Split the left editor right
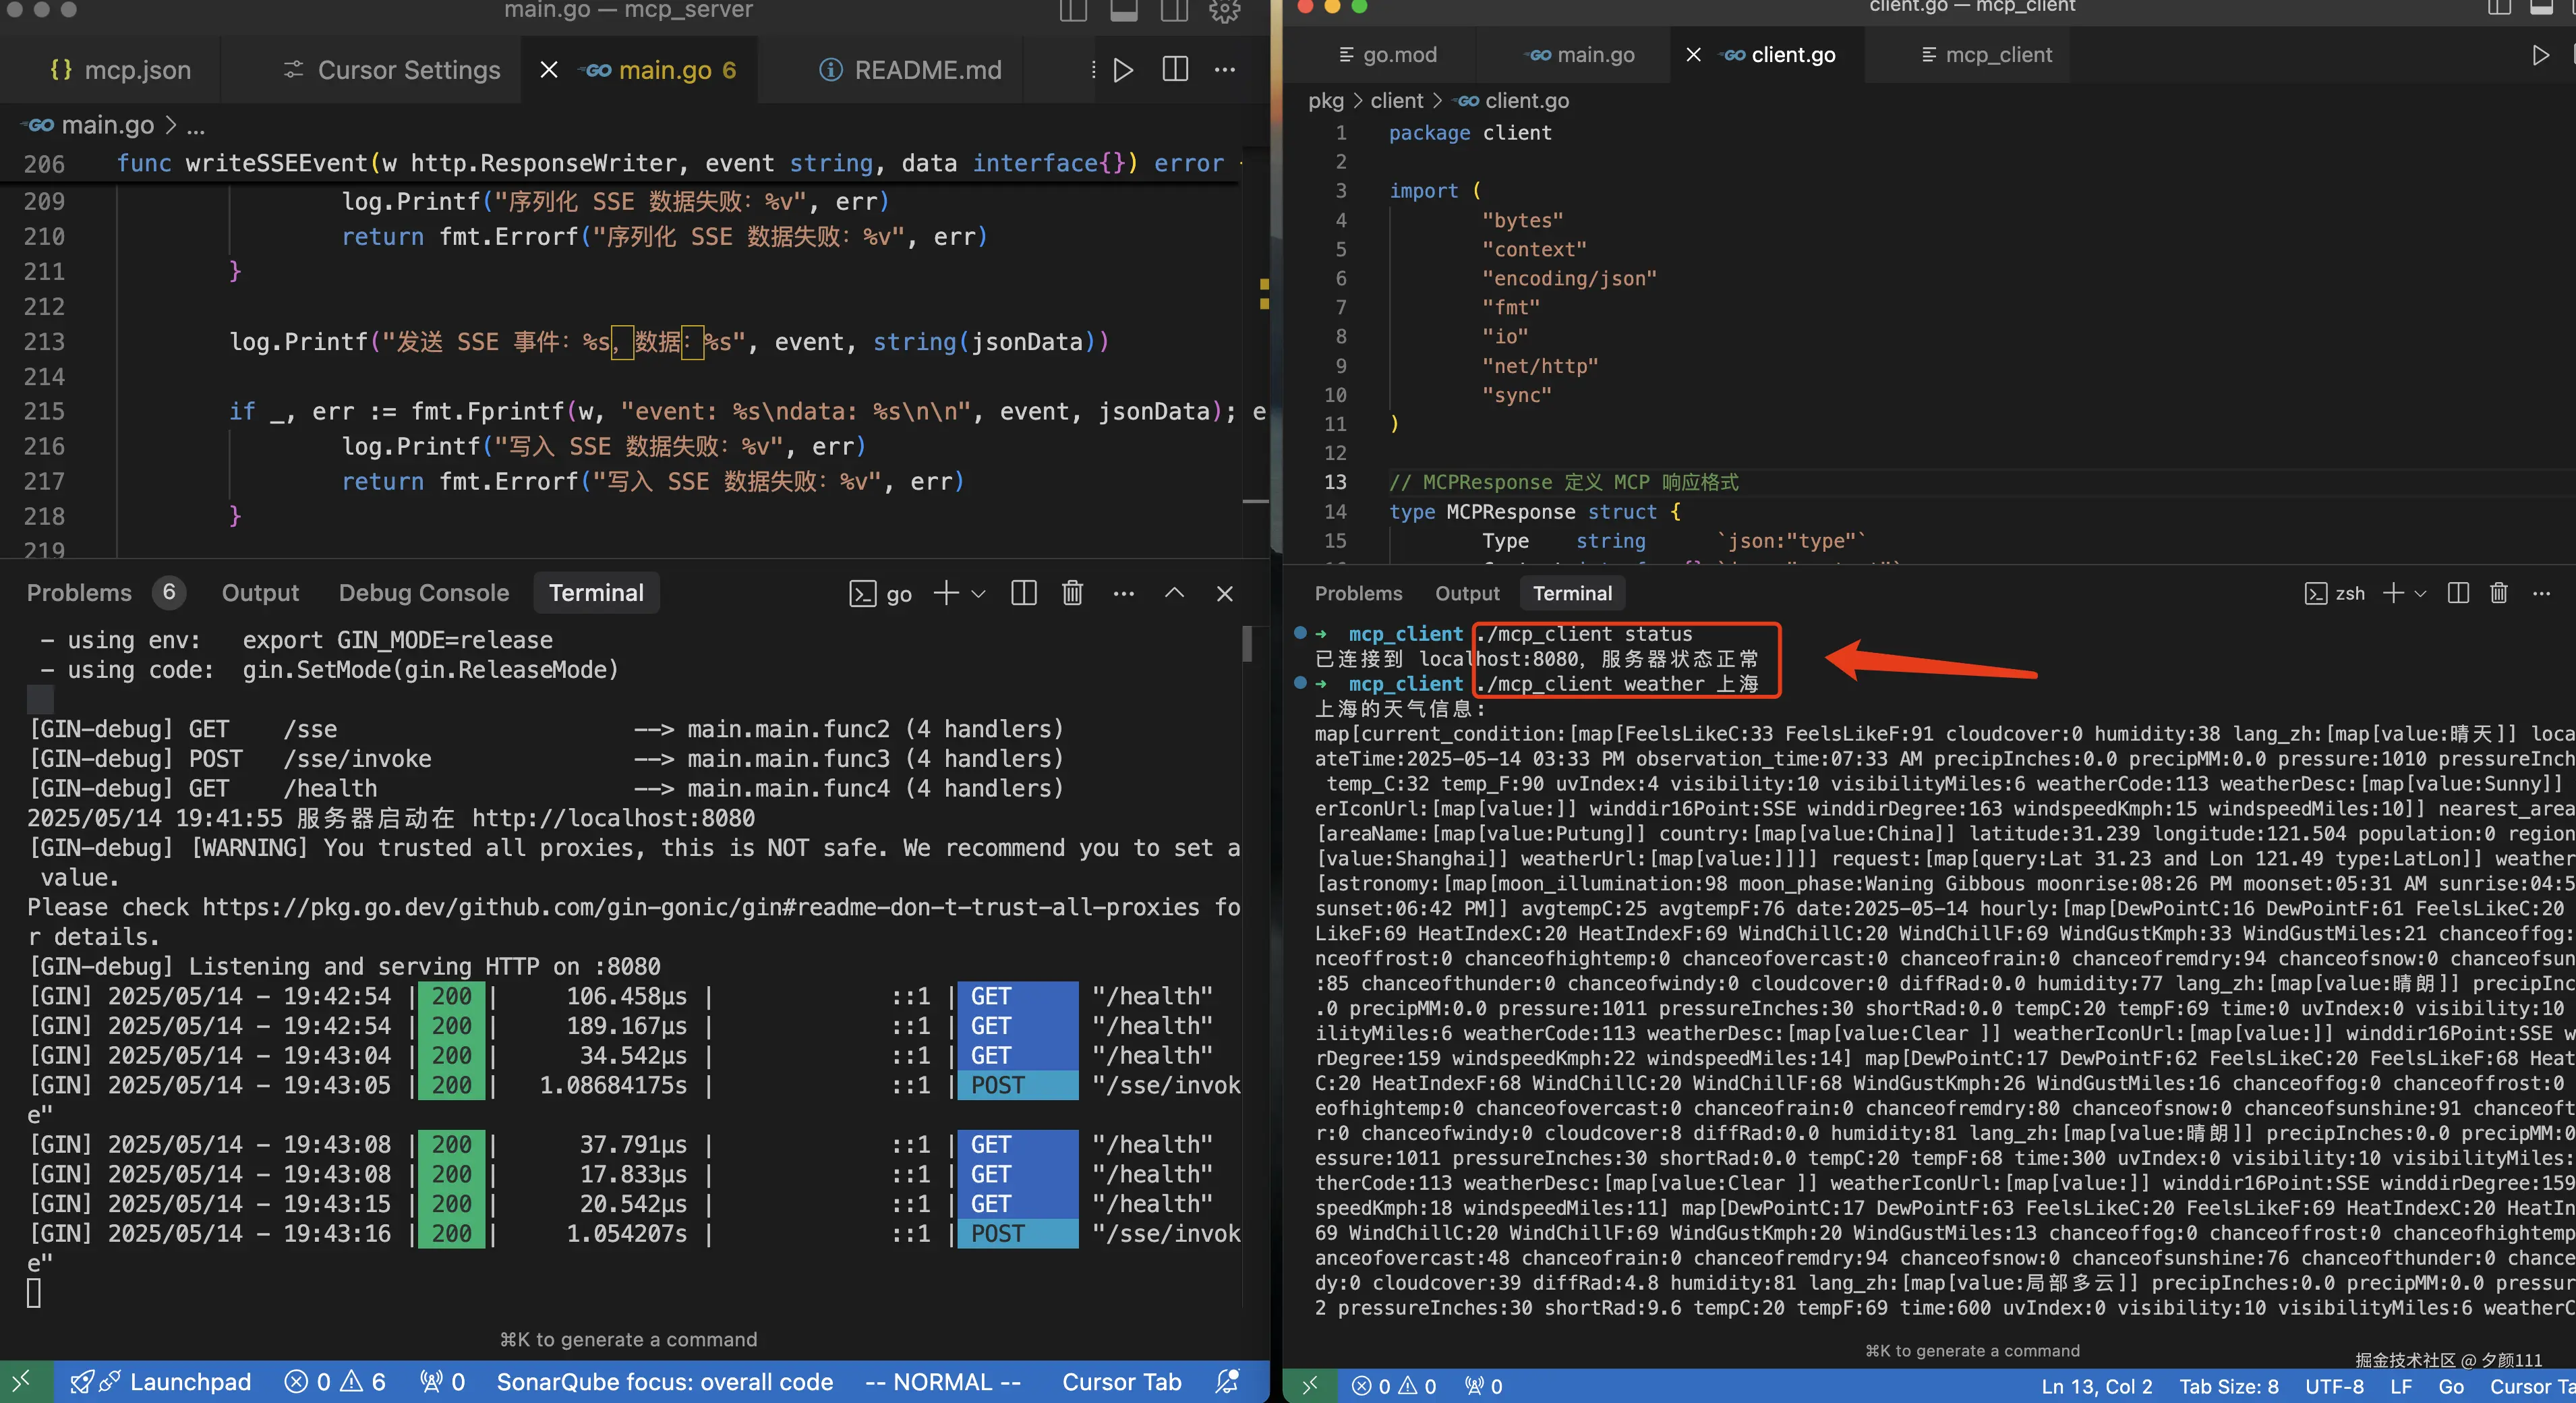 (1175, 70)
